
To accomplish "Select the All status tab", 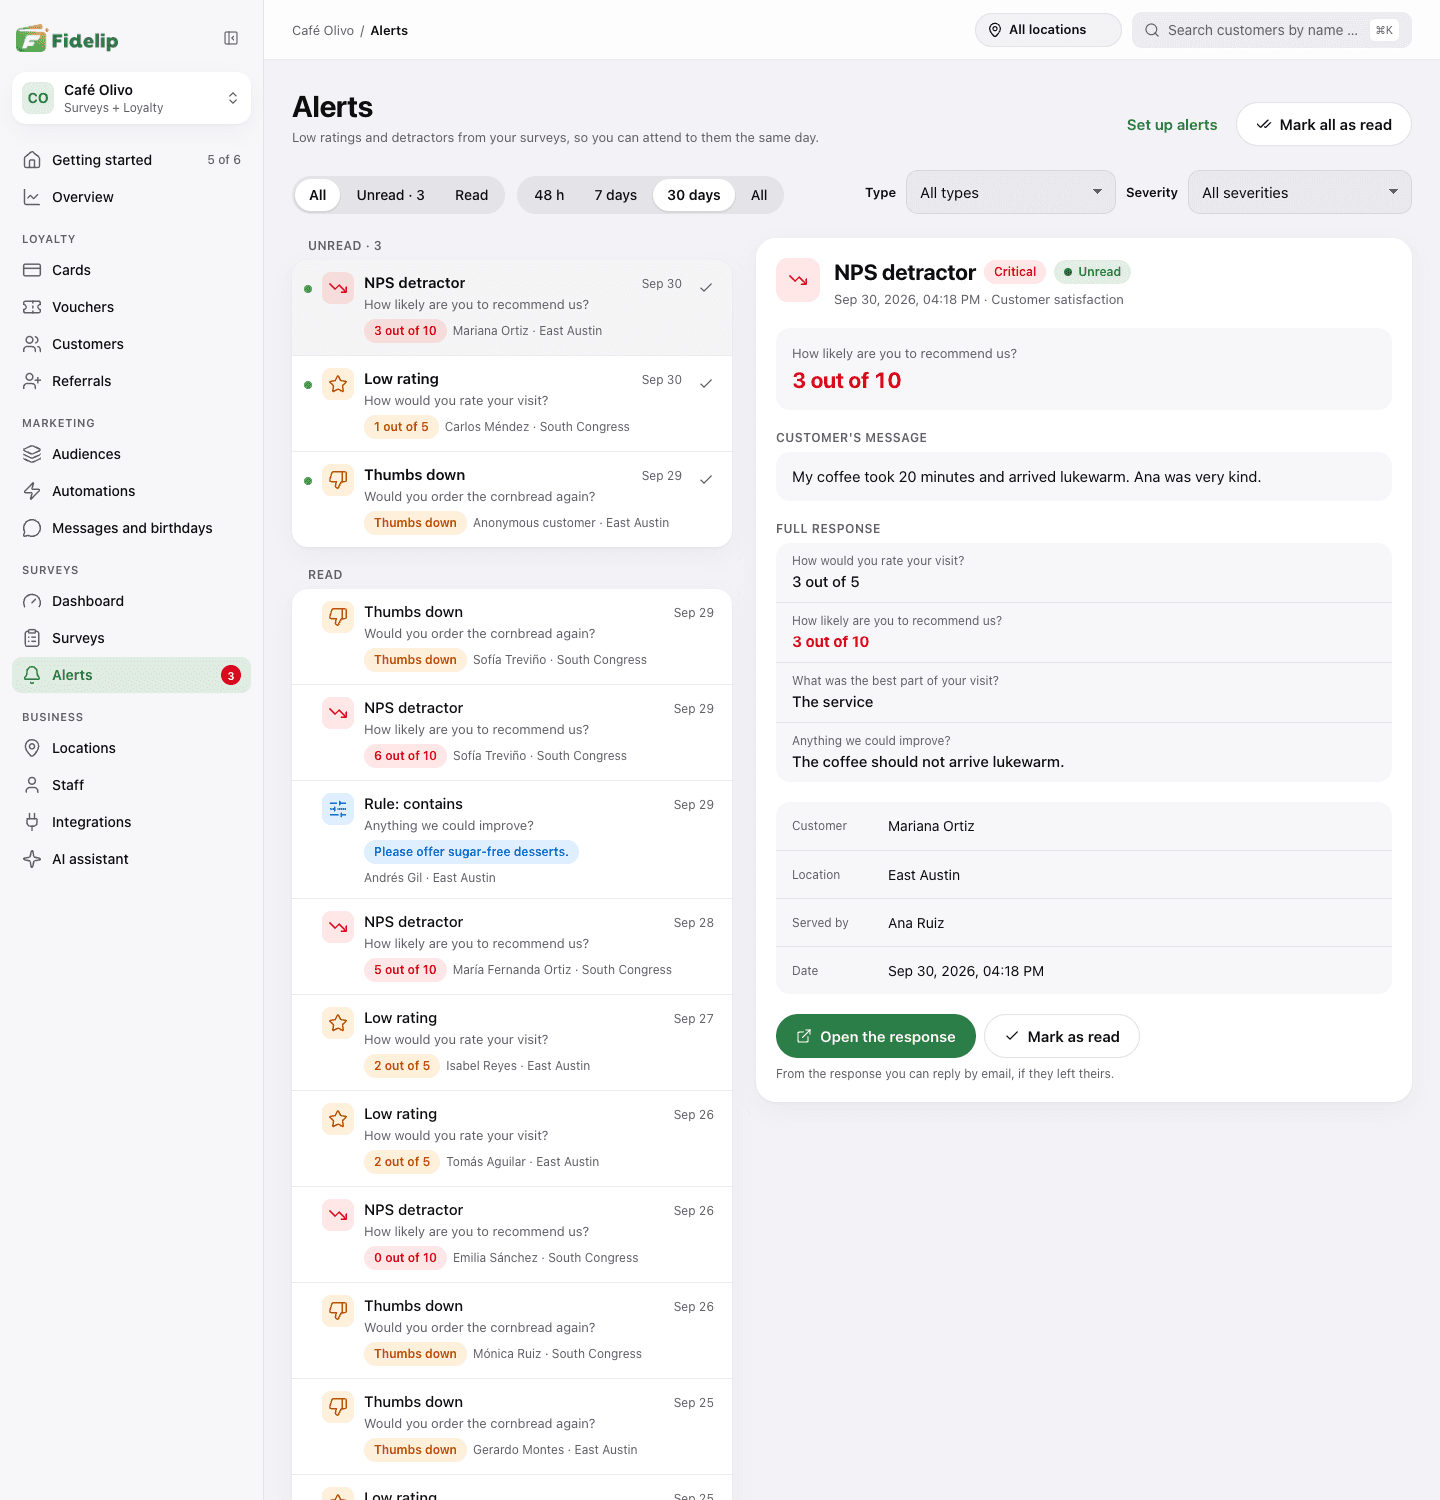I will 318,195.
